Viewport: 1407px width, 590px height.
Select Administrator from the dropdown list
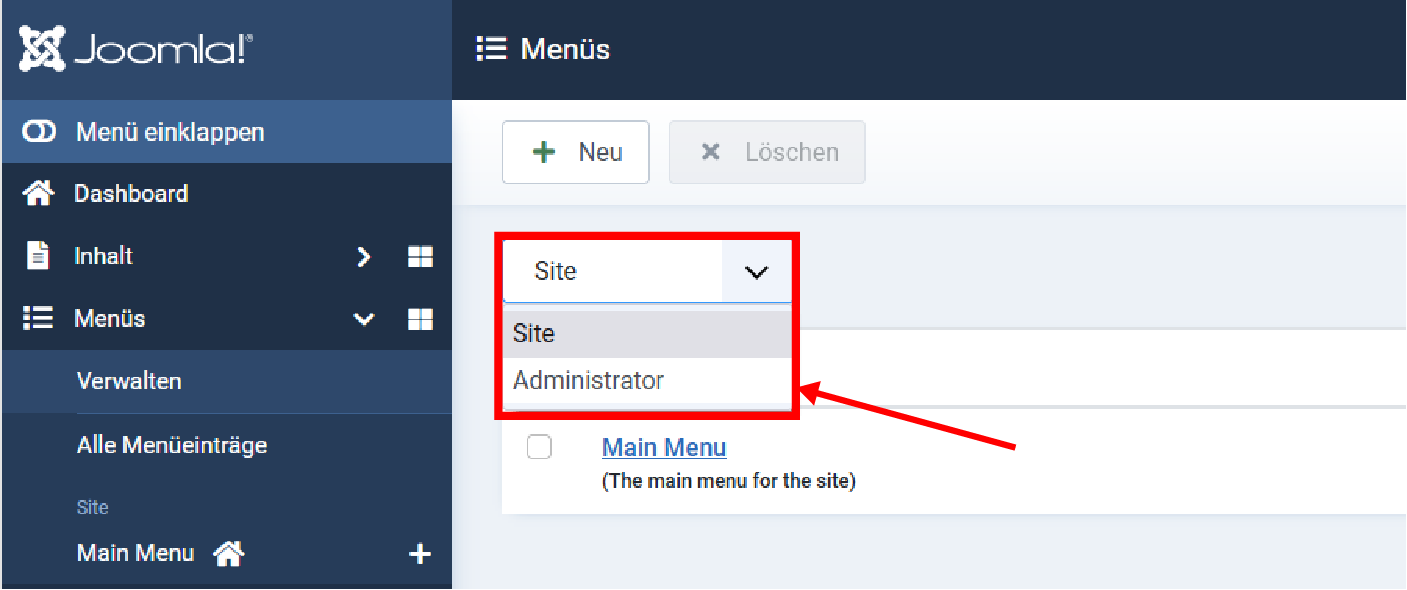pyautogui.click(x=588, y=381)
